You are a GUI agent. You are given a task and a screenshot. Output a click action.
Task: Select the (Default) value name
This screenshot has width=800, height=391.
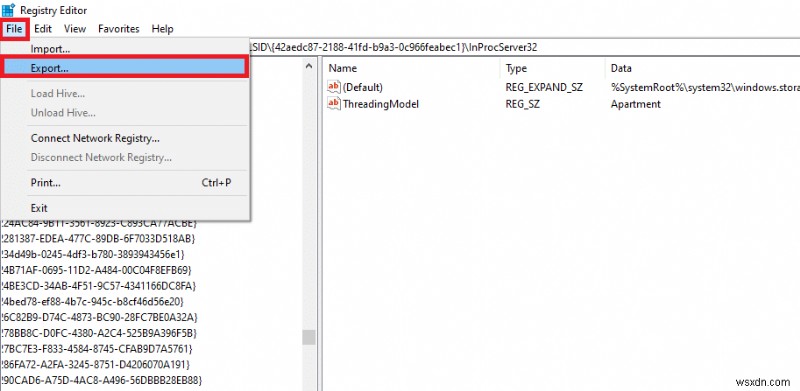(x=363, y=87)
